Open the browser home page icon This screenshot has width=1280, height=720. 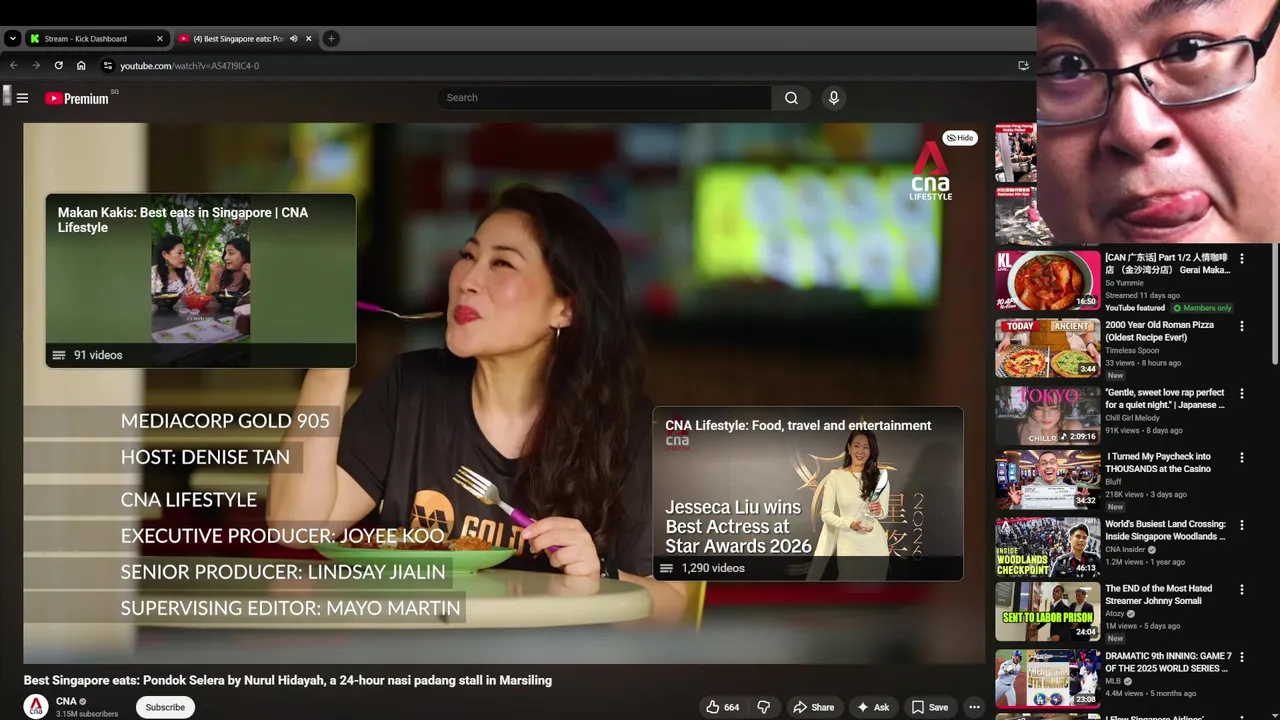pyautogui.click(x=81, y=66)
